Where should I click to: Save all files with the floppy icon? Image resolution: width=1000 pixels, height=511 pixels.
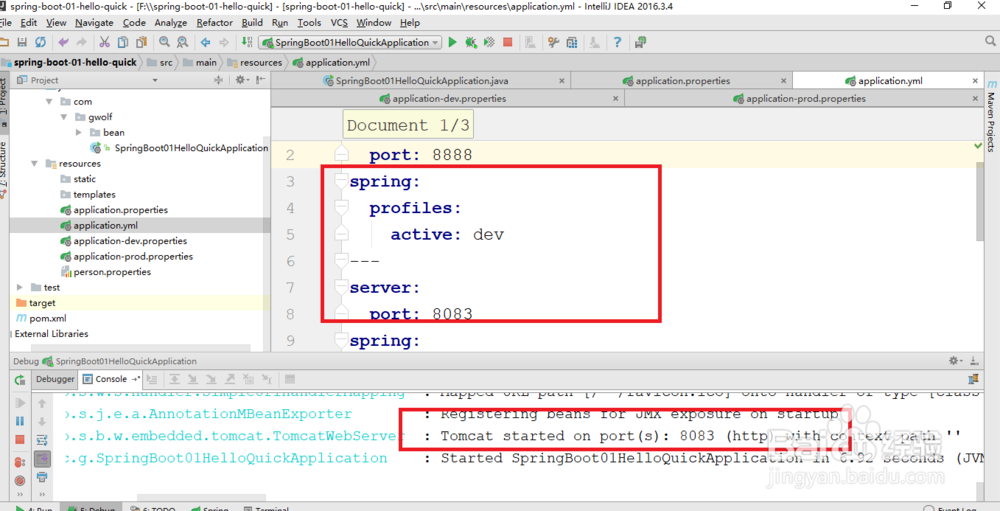22,42
